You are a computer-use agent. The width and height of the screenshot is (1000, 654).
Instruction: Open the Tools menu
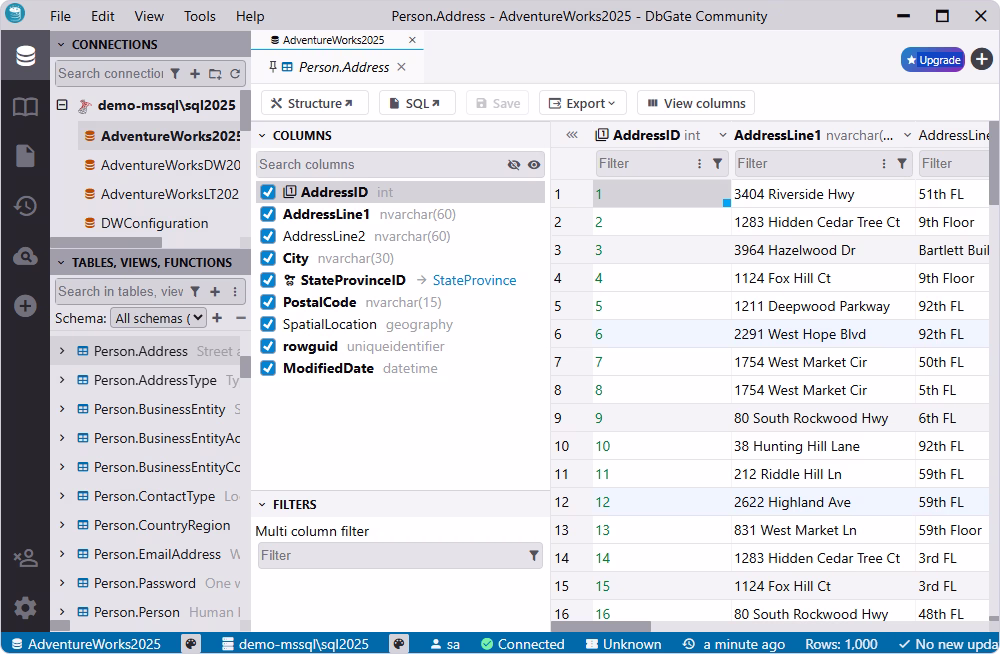(x=200, y=16)
